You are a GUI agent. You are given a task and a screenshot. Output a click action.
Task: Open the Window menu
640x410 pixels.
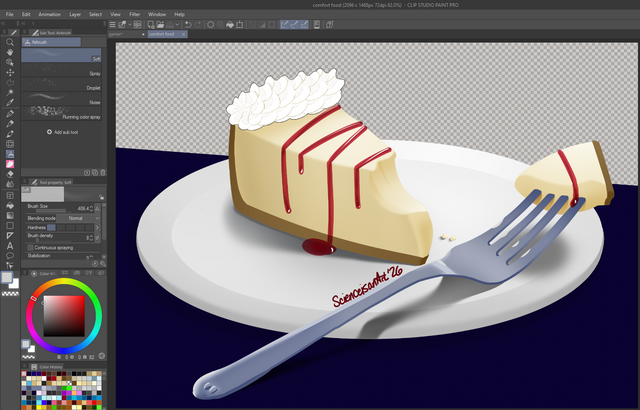pos(157,14)
